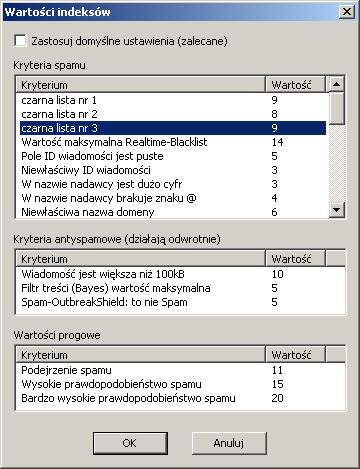Click Wartość column header in threshold list
The image size is (360, 469).
click(295, 355)
